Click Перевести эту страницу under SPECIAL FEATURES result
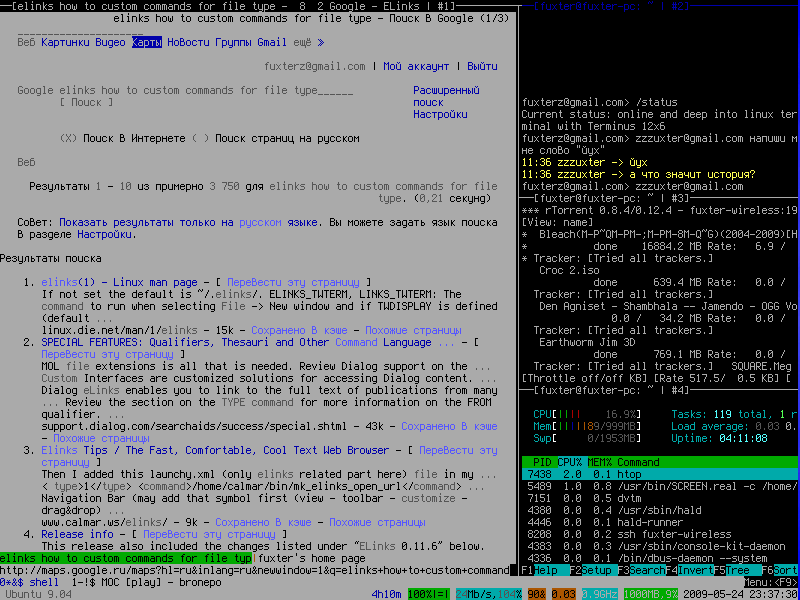The image size is (800, 600). tap(107, 355)
